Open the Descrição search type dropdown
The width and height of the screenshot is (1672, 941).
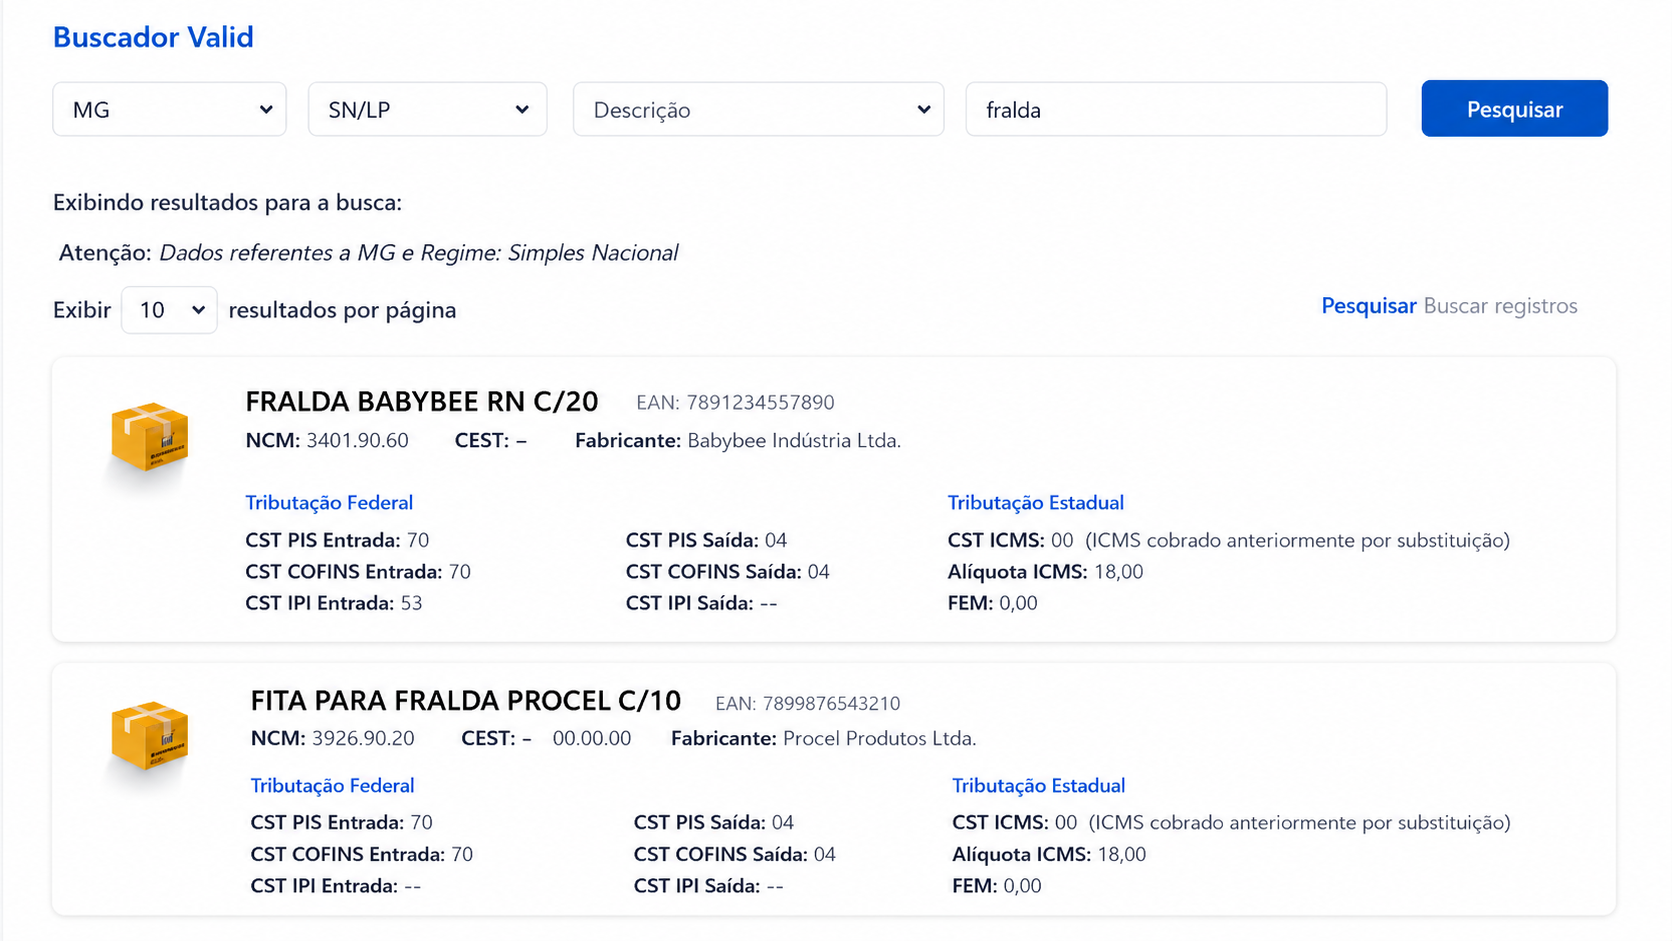click(x=758, y=109)
